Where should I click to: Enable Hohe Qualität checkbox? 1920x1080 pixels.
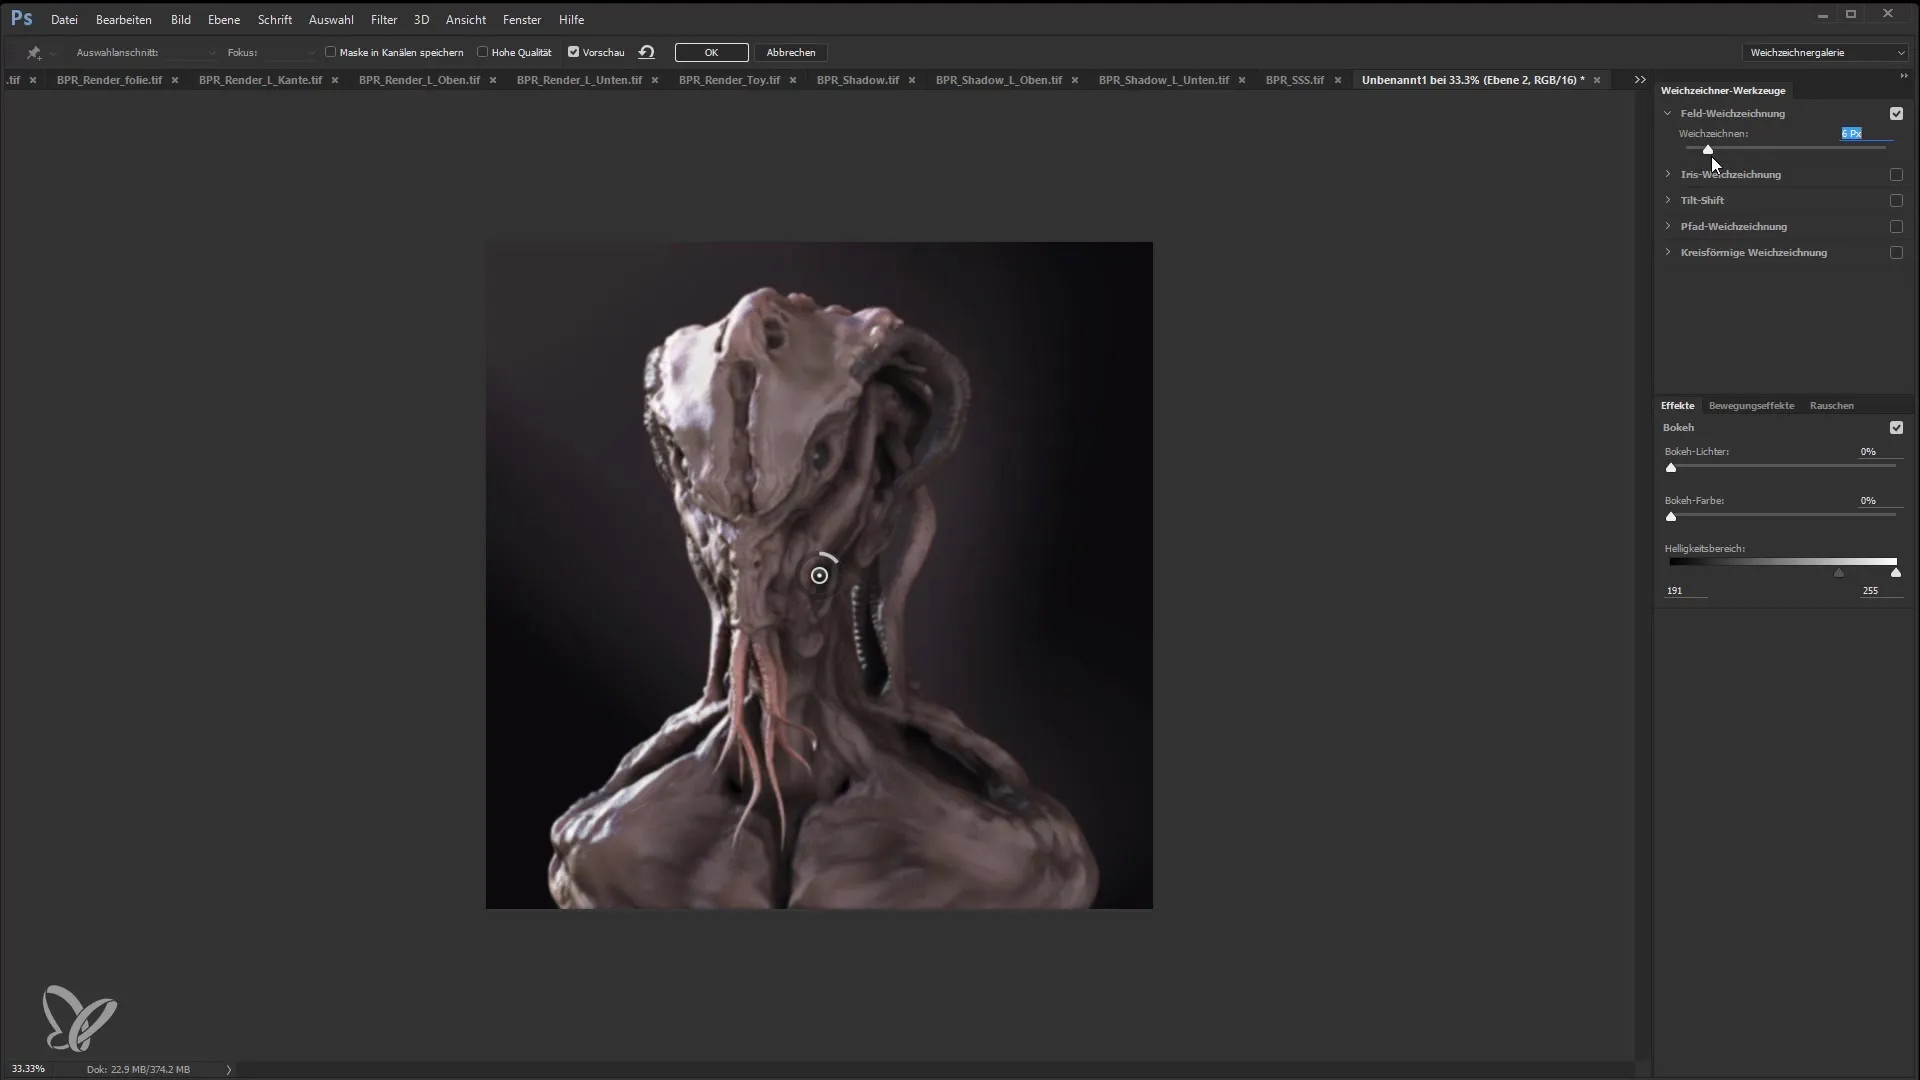(482, 52)
